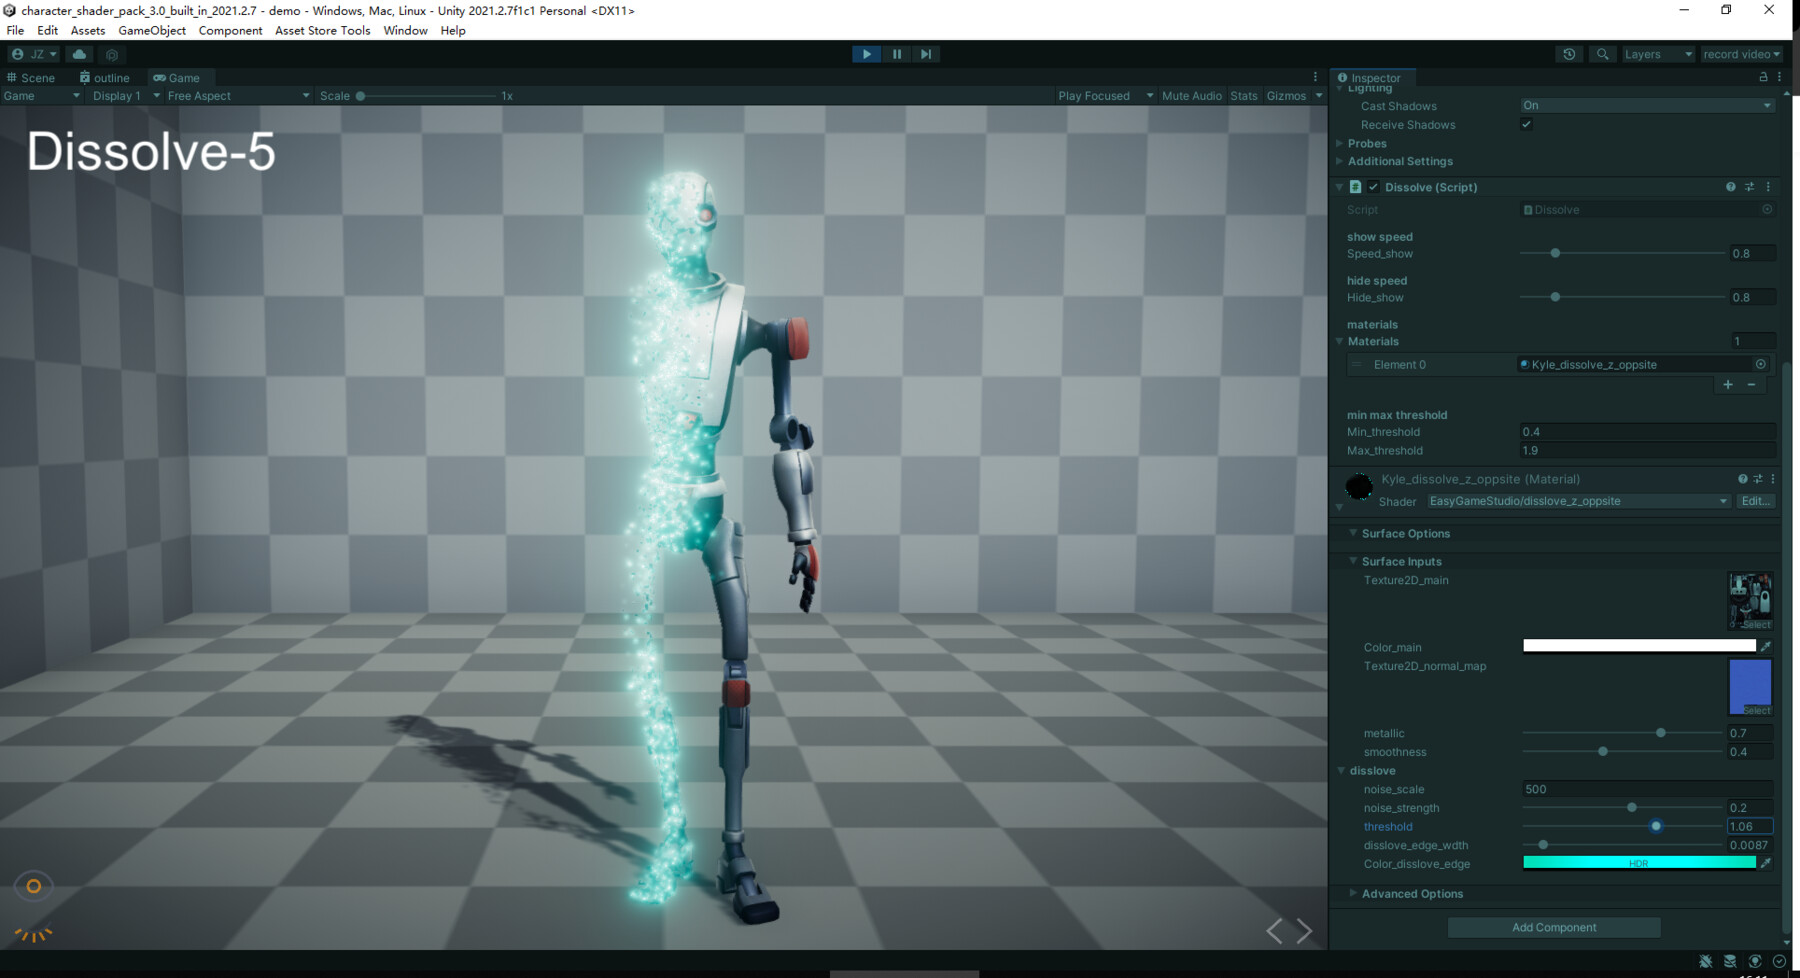Click the Pause button in the toolbar

coord(896,54)
